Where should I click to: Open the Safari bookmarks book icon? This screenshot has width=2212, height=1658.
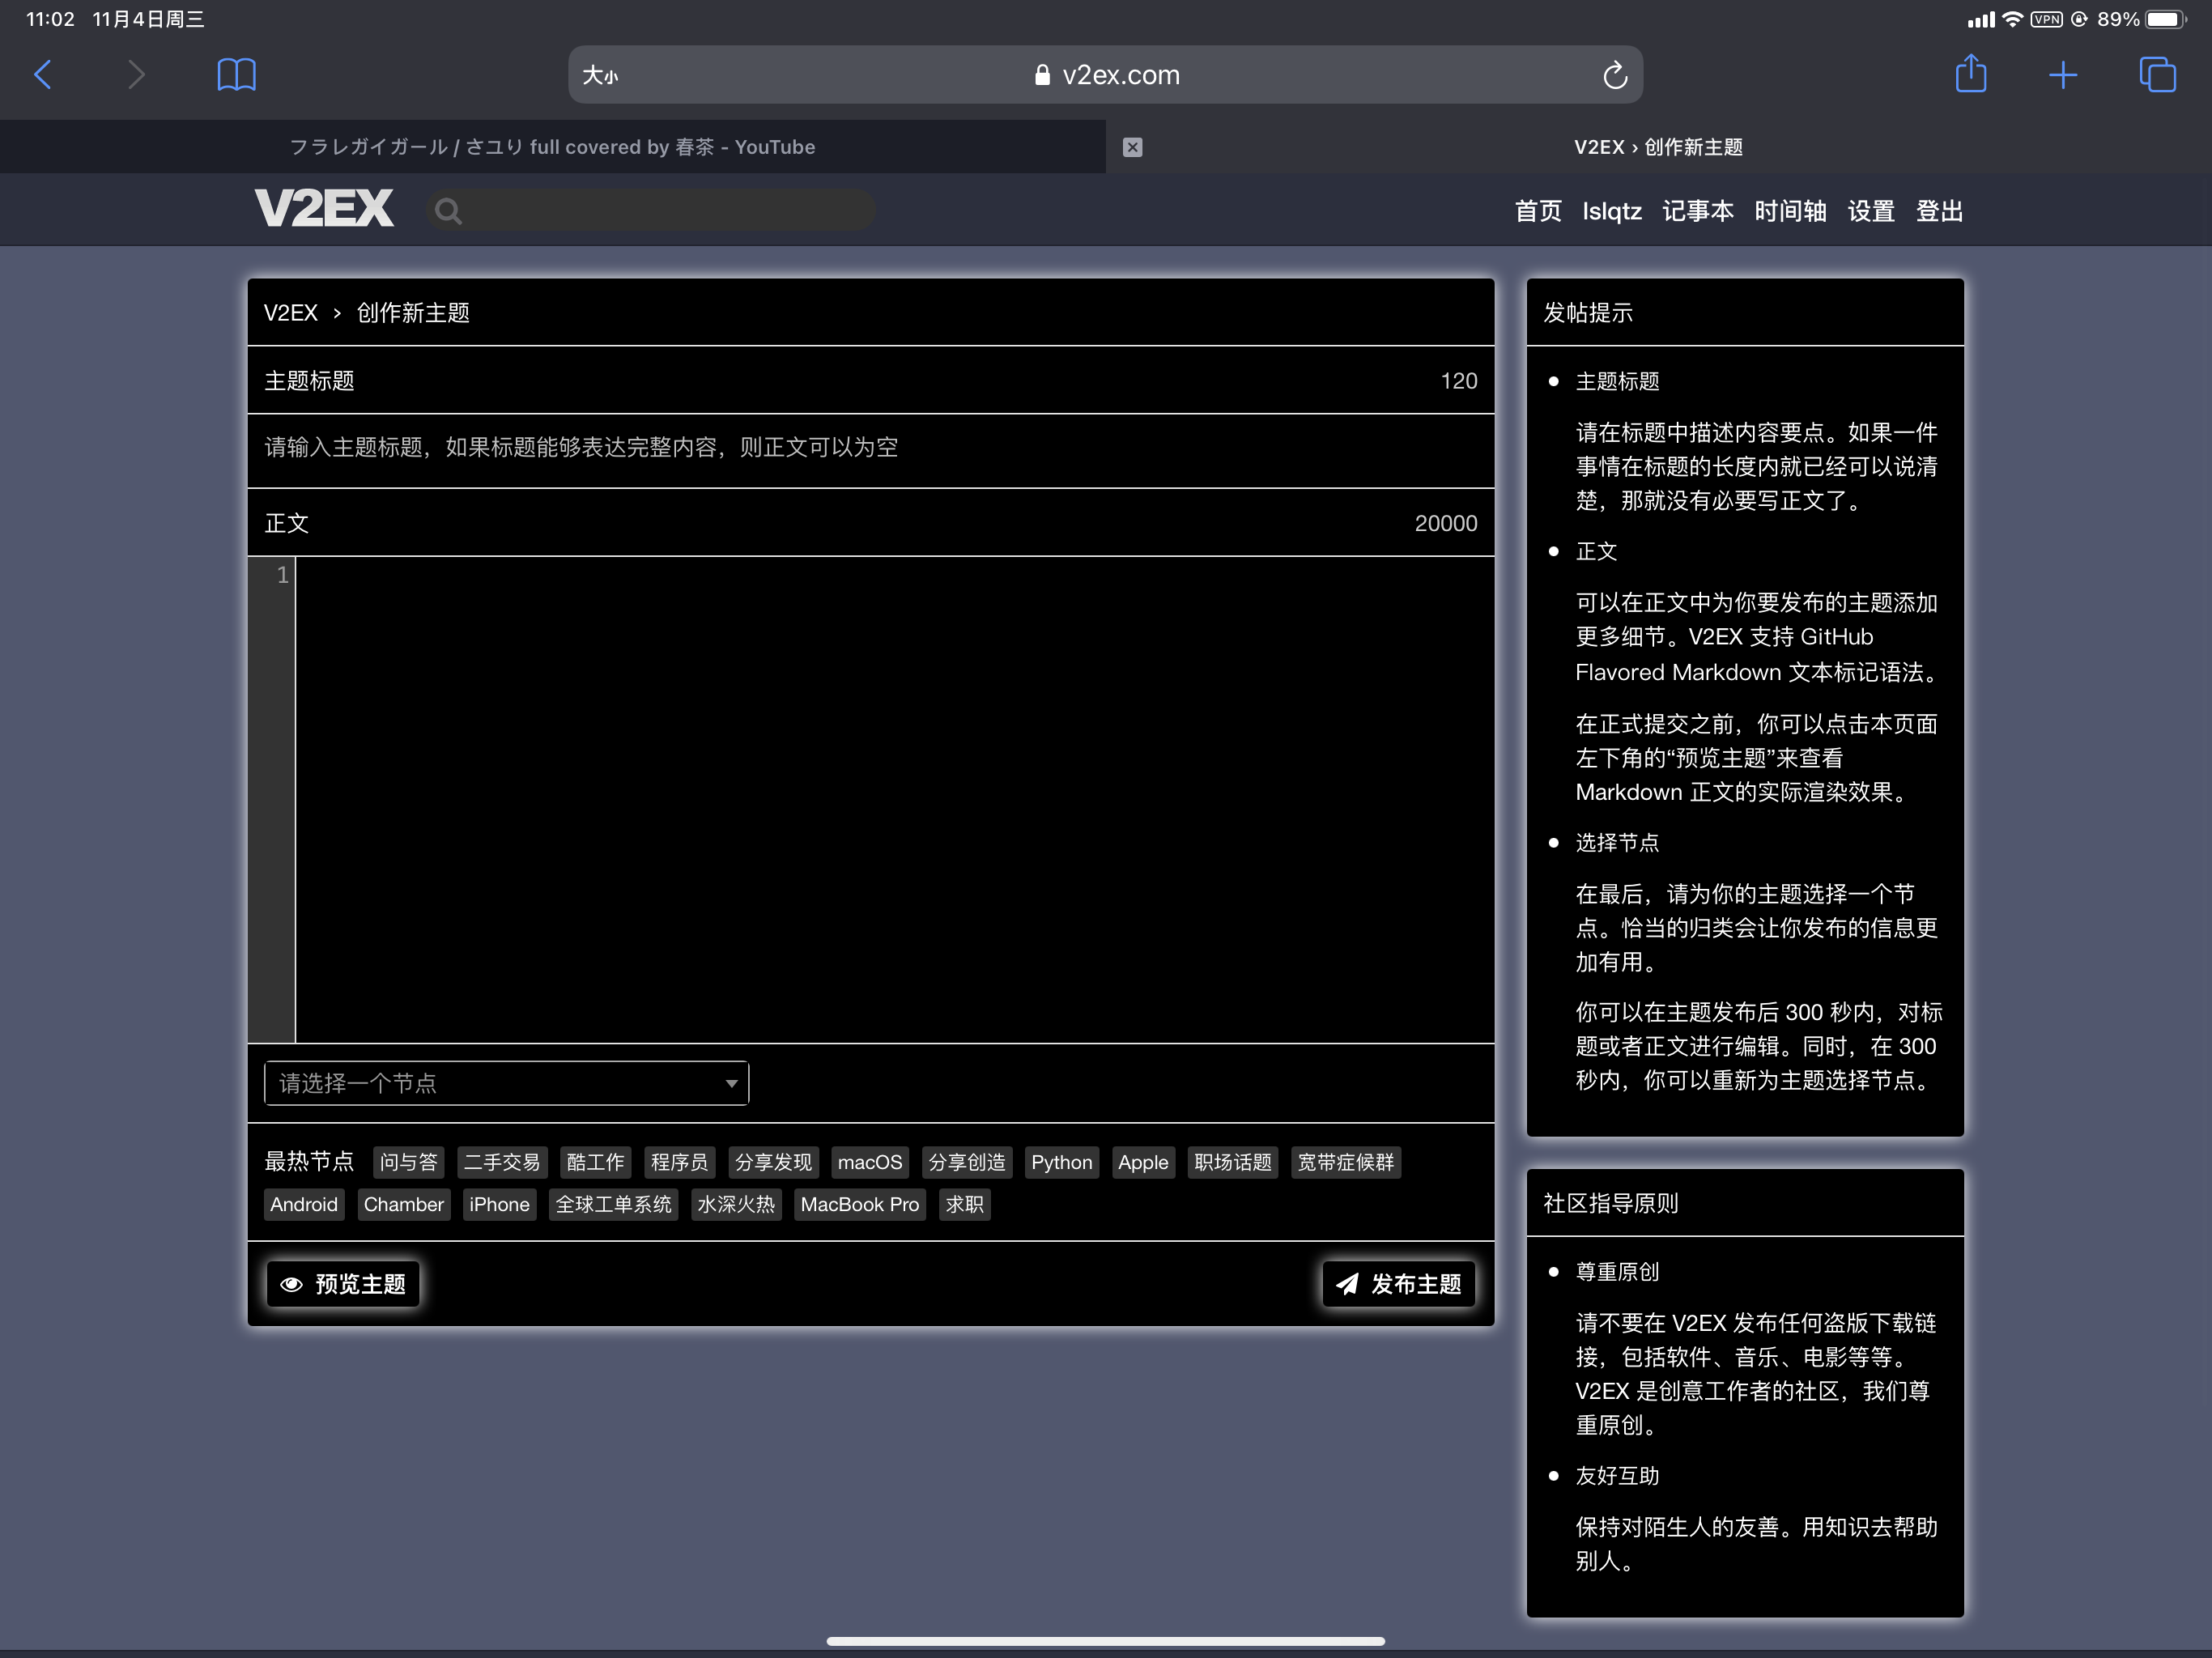point(236,75)
